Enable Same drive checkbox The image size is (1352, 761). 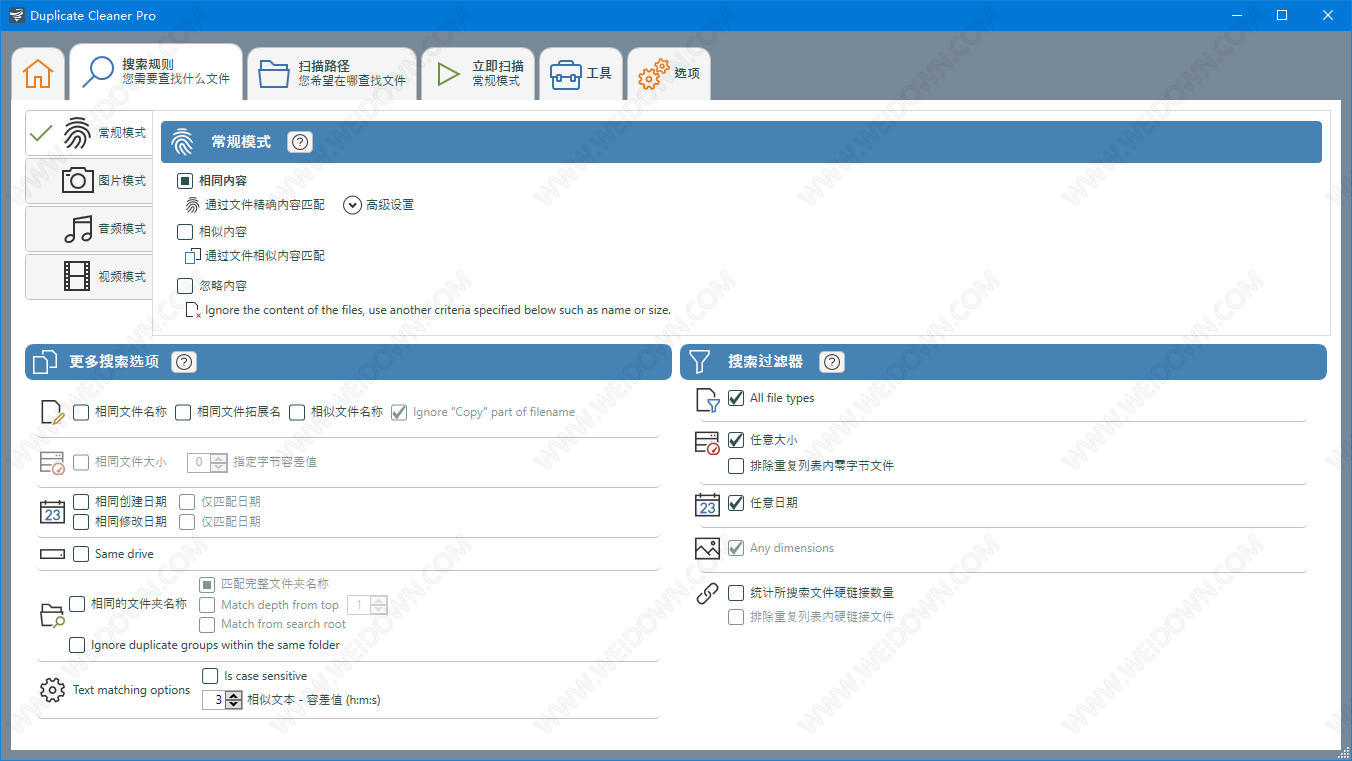pyautogui.click(x=81, y=554)
